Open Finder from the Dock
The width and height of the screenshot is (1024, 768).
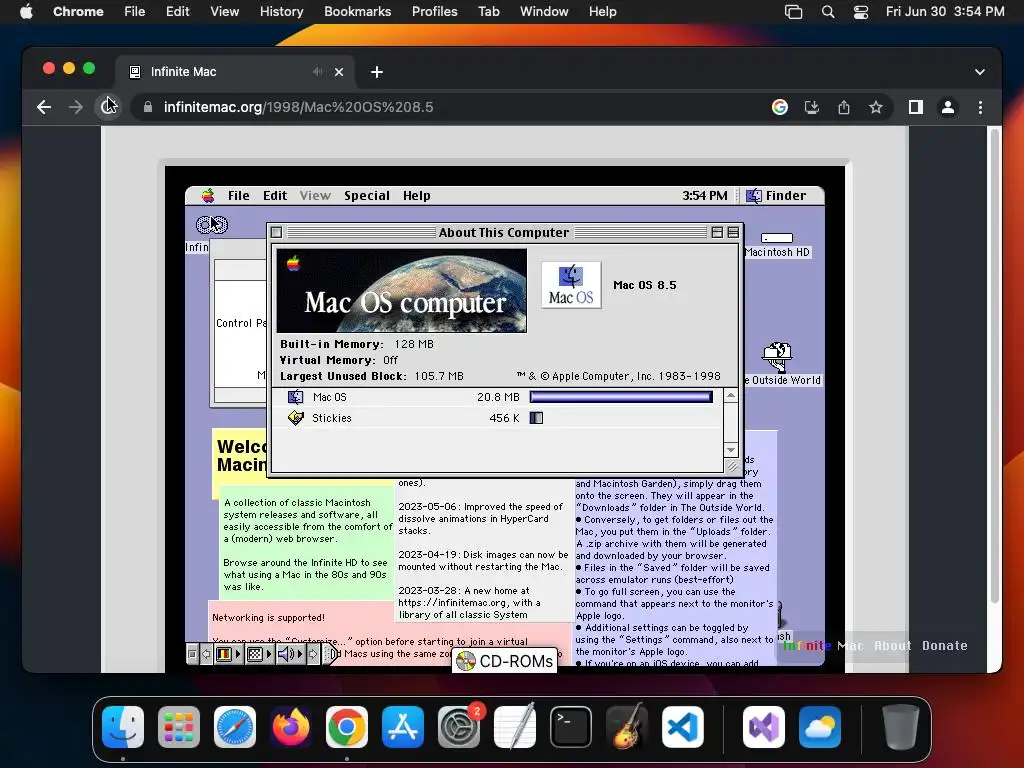(123, 727)
